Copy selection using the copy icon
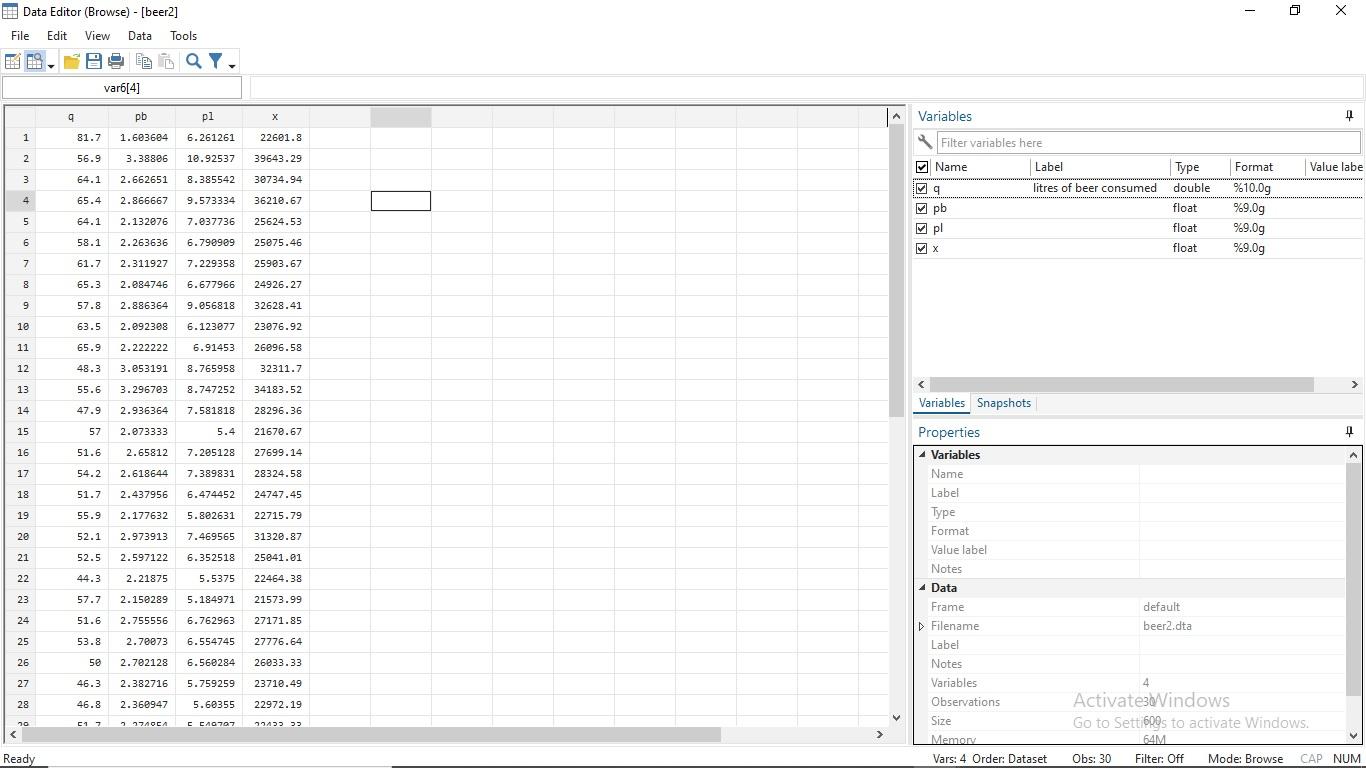The height and width of the screenshot is (768, 1366). (x=143, y=61)
